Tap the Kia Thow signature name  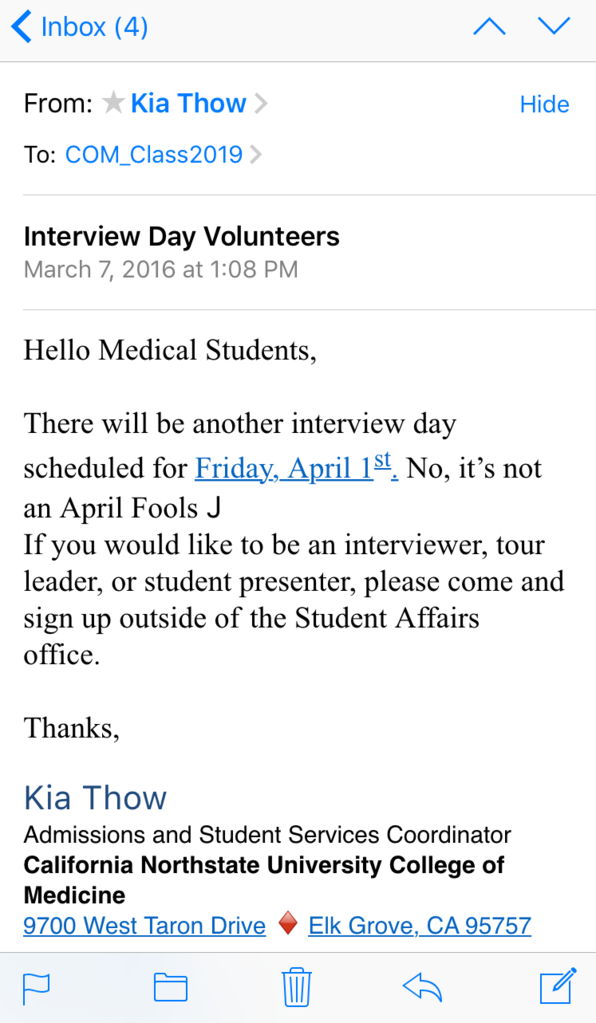95,797
